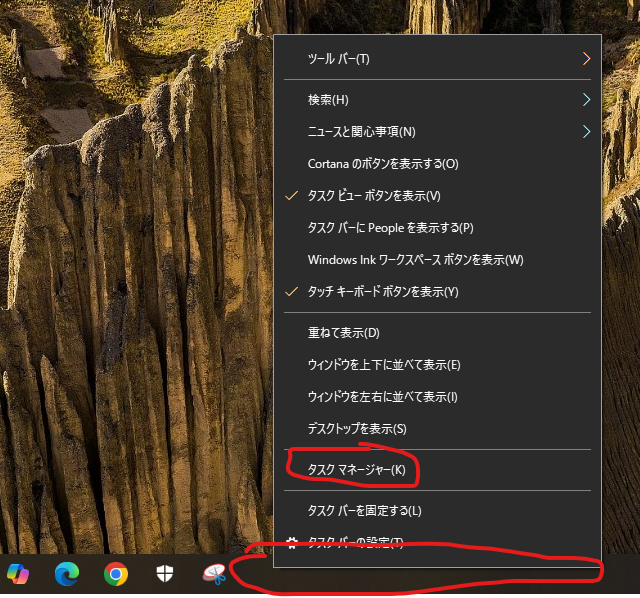Select 重ねて表示(D) menu entry
640x598 pixels.
pyautogui.click(x=437, y=333)
